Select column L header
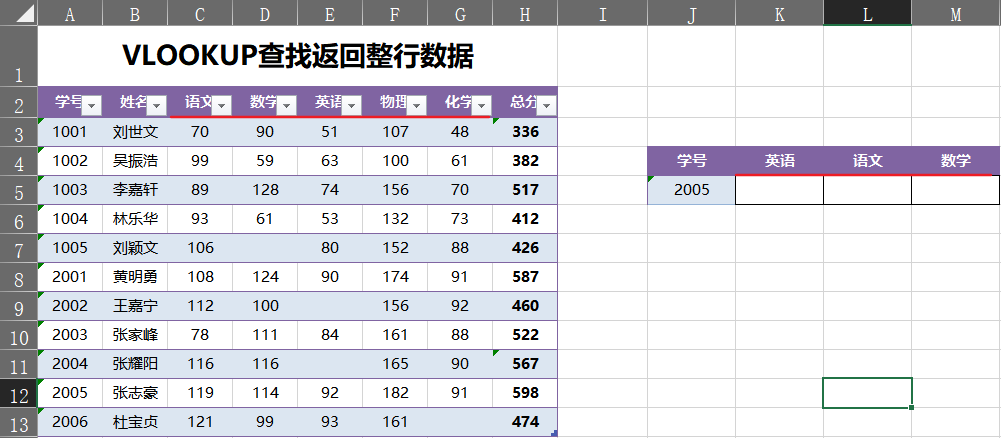The image size is (1001, 438). pyautogui.click(x=868, y=13)
